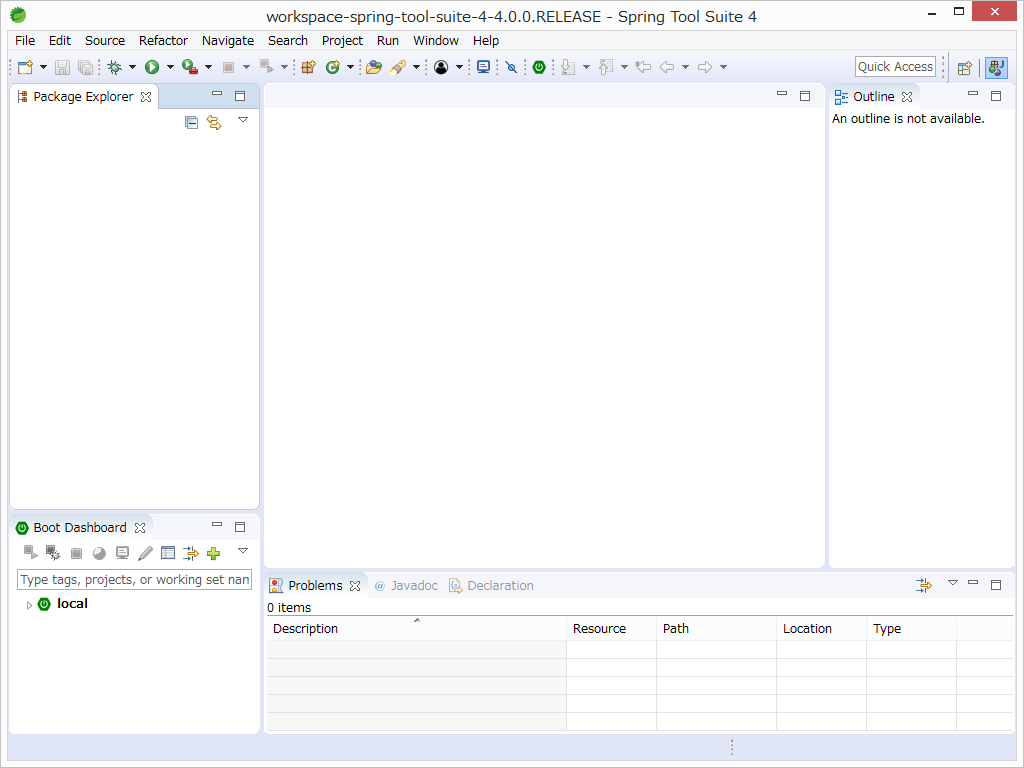The image size is (1024, 768).
Task: Open a console with the monitor icon
Action: coord(483,67)
